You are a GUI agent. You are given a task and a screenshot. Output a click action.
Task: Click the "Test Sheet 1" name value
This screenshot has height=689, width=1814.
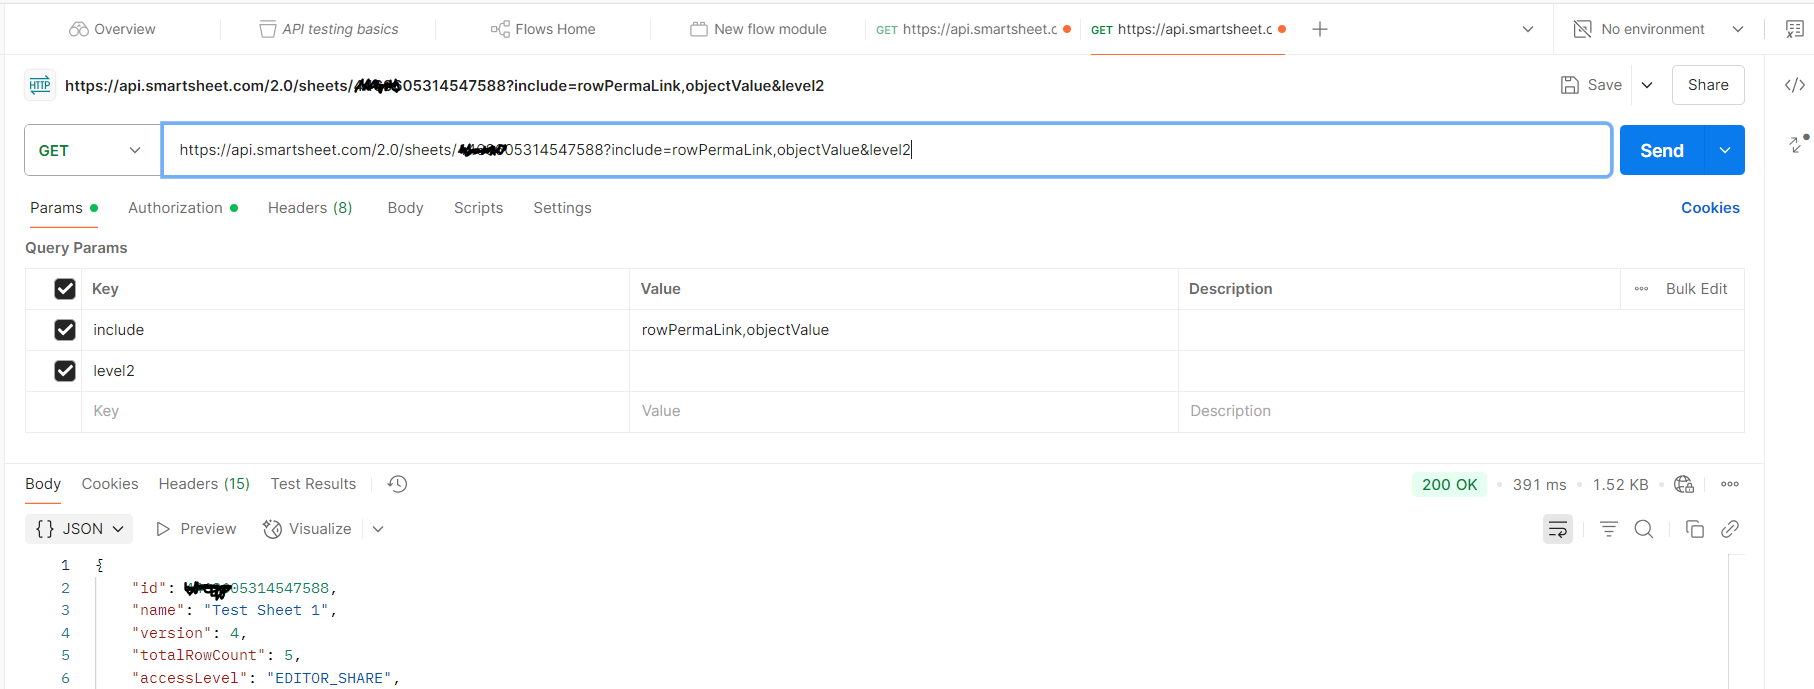pyautogui.click(x=266, y=610)
